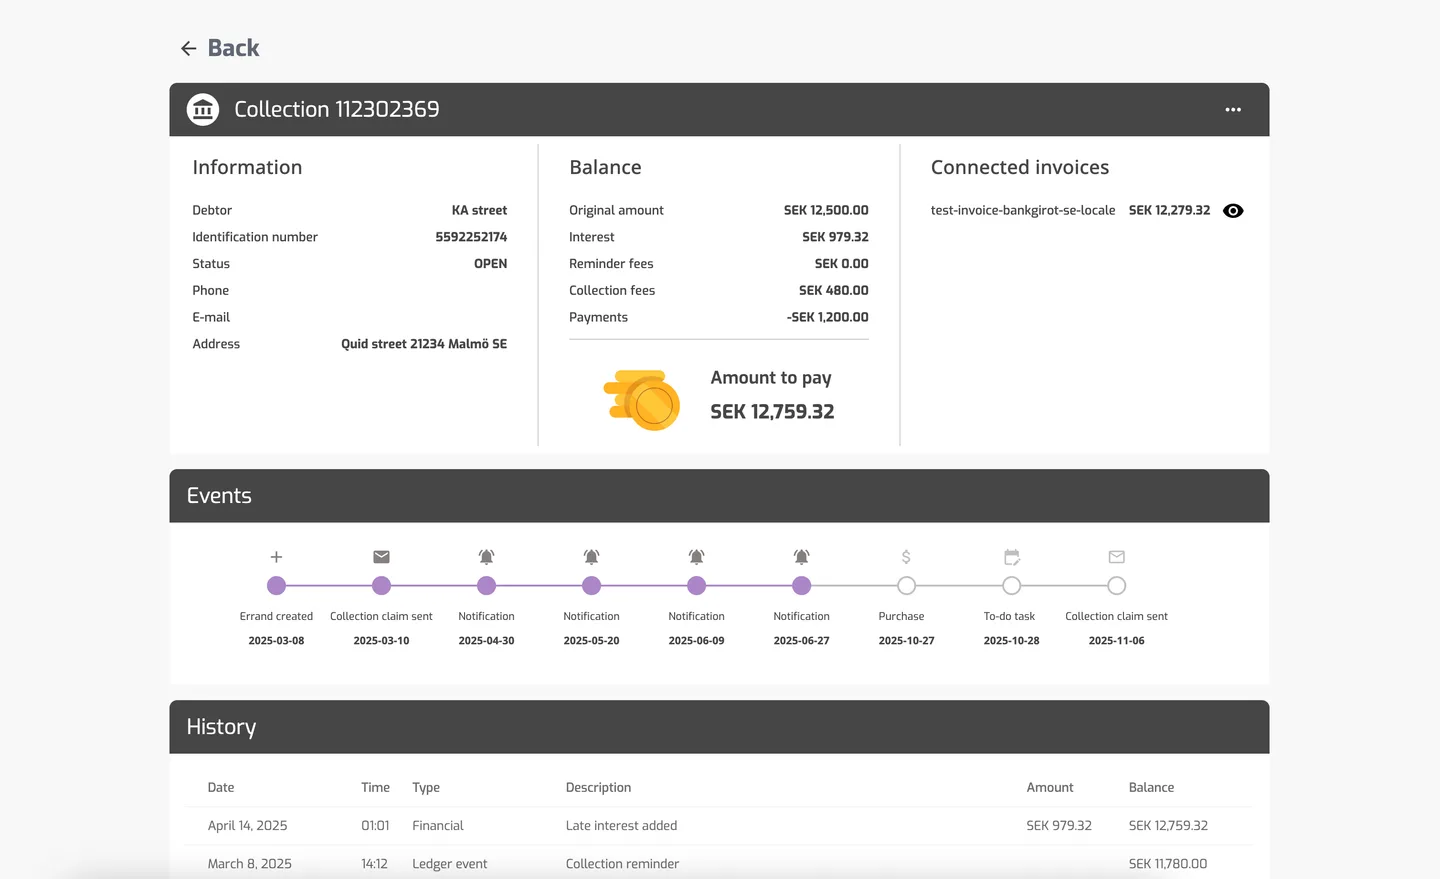The width and height of the screenshot is (1440, 879).
Task: Click the coin icon beside Amount to pay
Action: pos(642,400)
